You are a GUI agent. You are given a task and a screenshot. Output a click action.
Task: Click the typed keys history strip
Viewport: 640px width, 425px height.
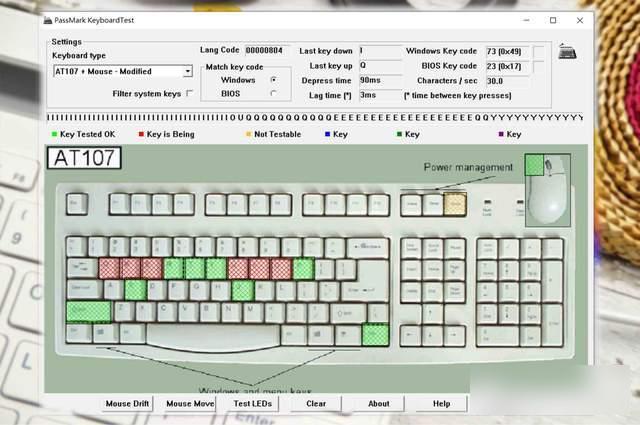coord(315,118)
